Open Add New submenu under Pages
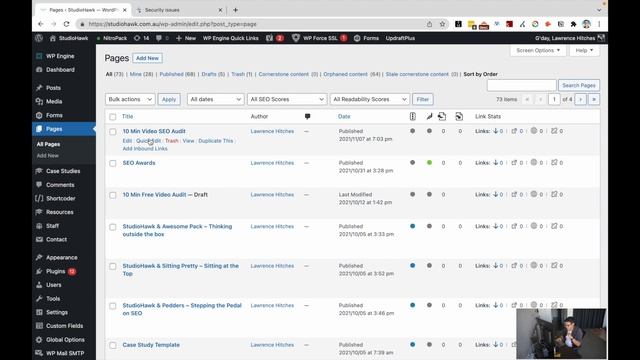The image size is (640, 360). pyautogui.click(x=48, y=156)
